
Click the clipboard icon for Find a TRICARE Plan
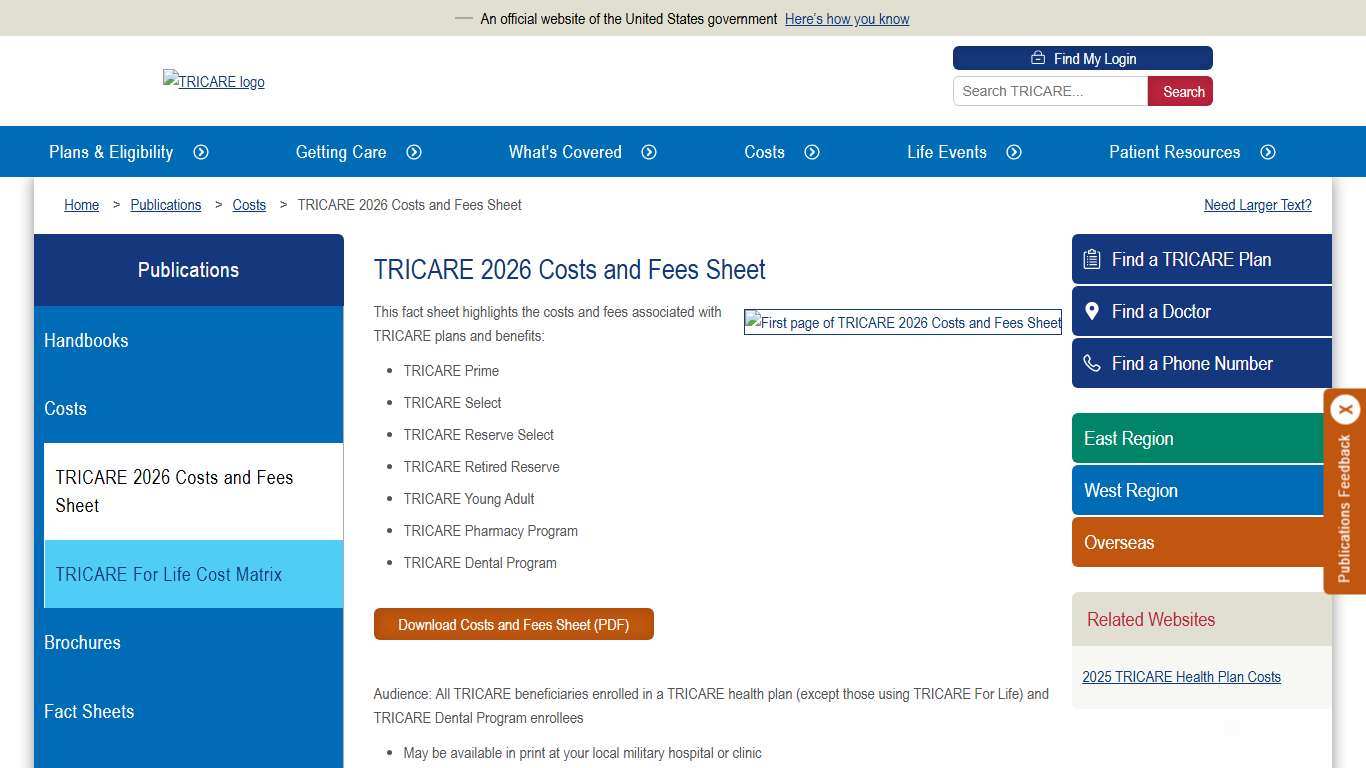click(1092, 259)
